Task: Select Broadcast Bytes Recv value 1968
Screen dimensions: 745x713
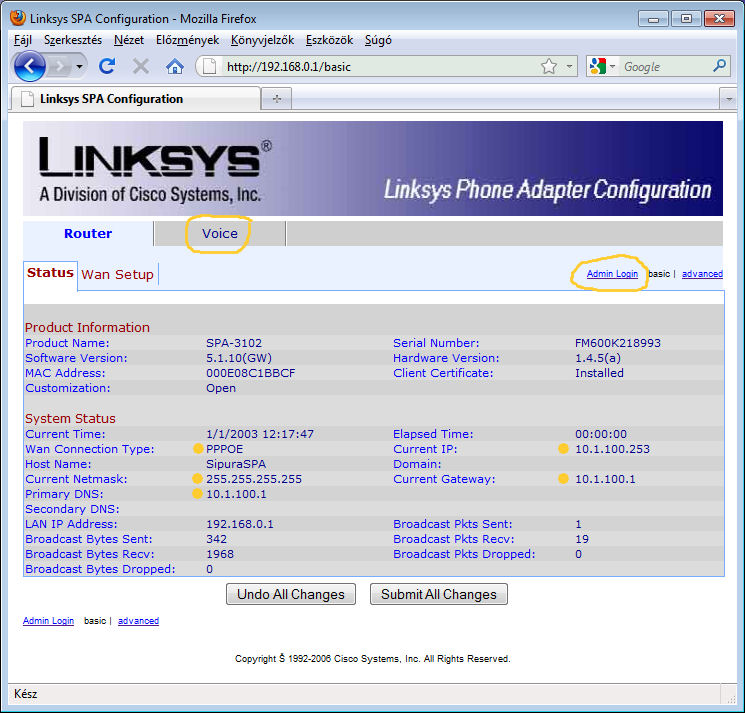Action: [220, 554]
